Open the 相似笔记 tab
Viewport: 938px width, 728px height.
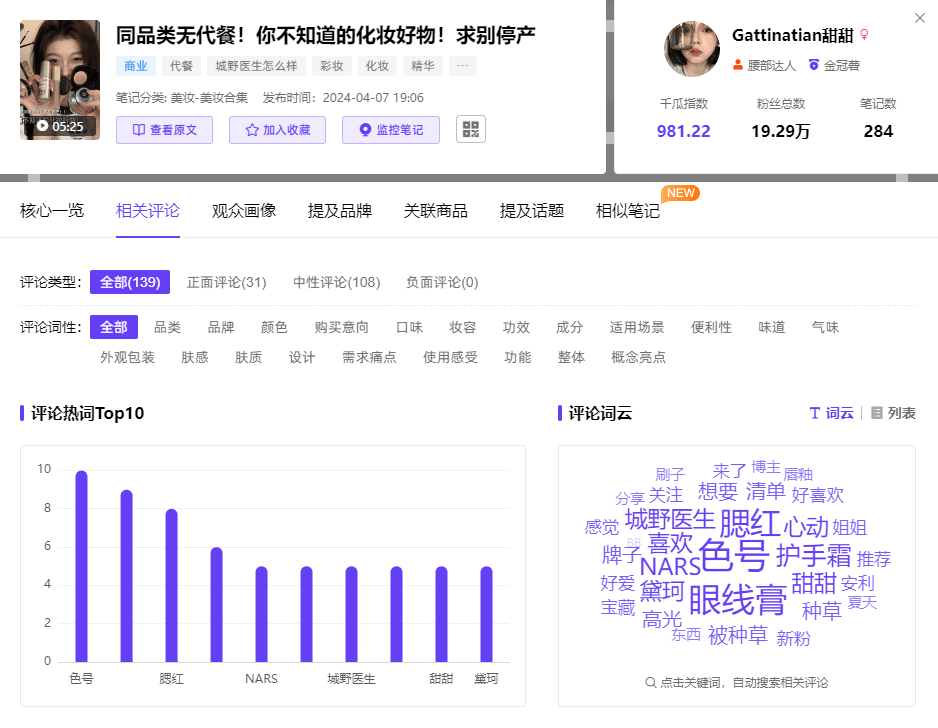[628, 211]
